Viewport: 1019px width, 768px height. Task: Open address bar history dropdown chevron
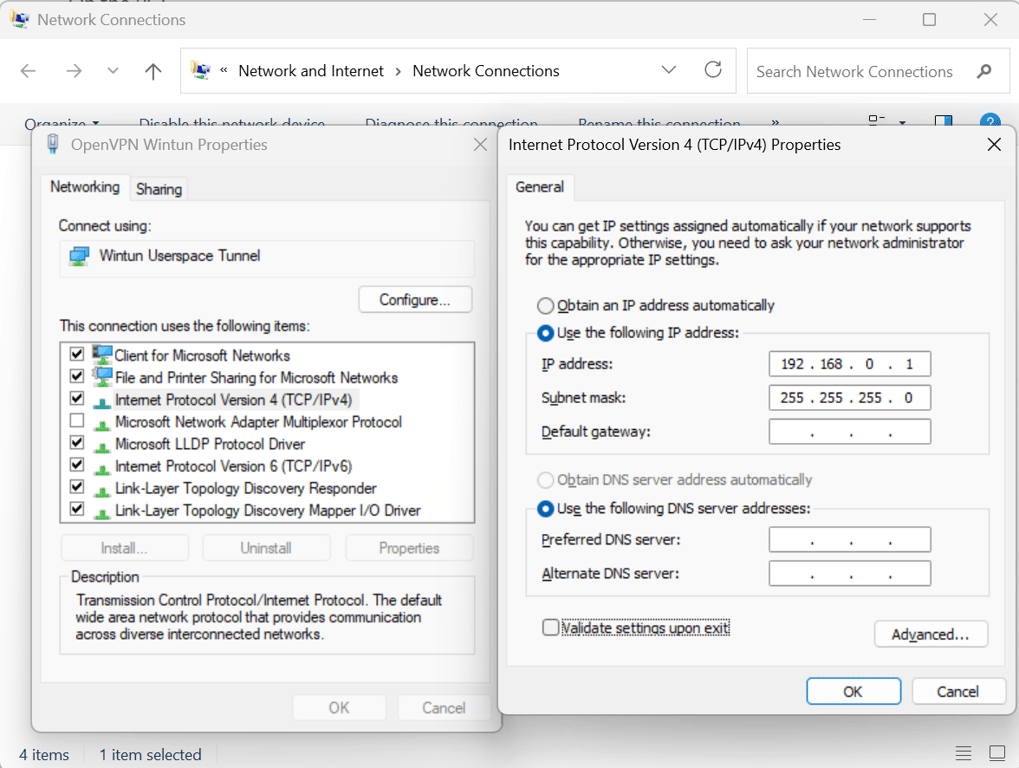tap(669, 70)
